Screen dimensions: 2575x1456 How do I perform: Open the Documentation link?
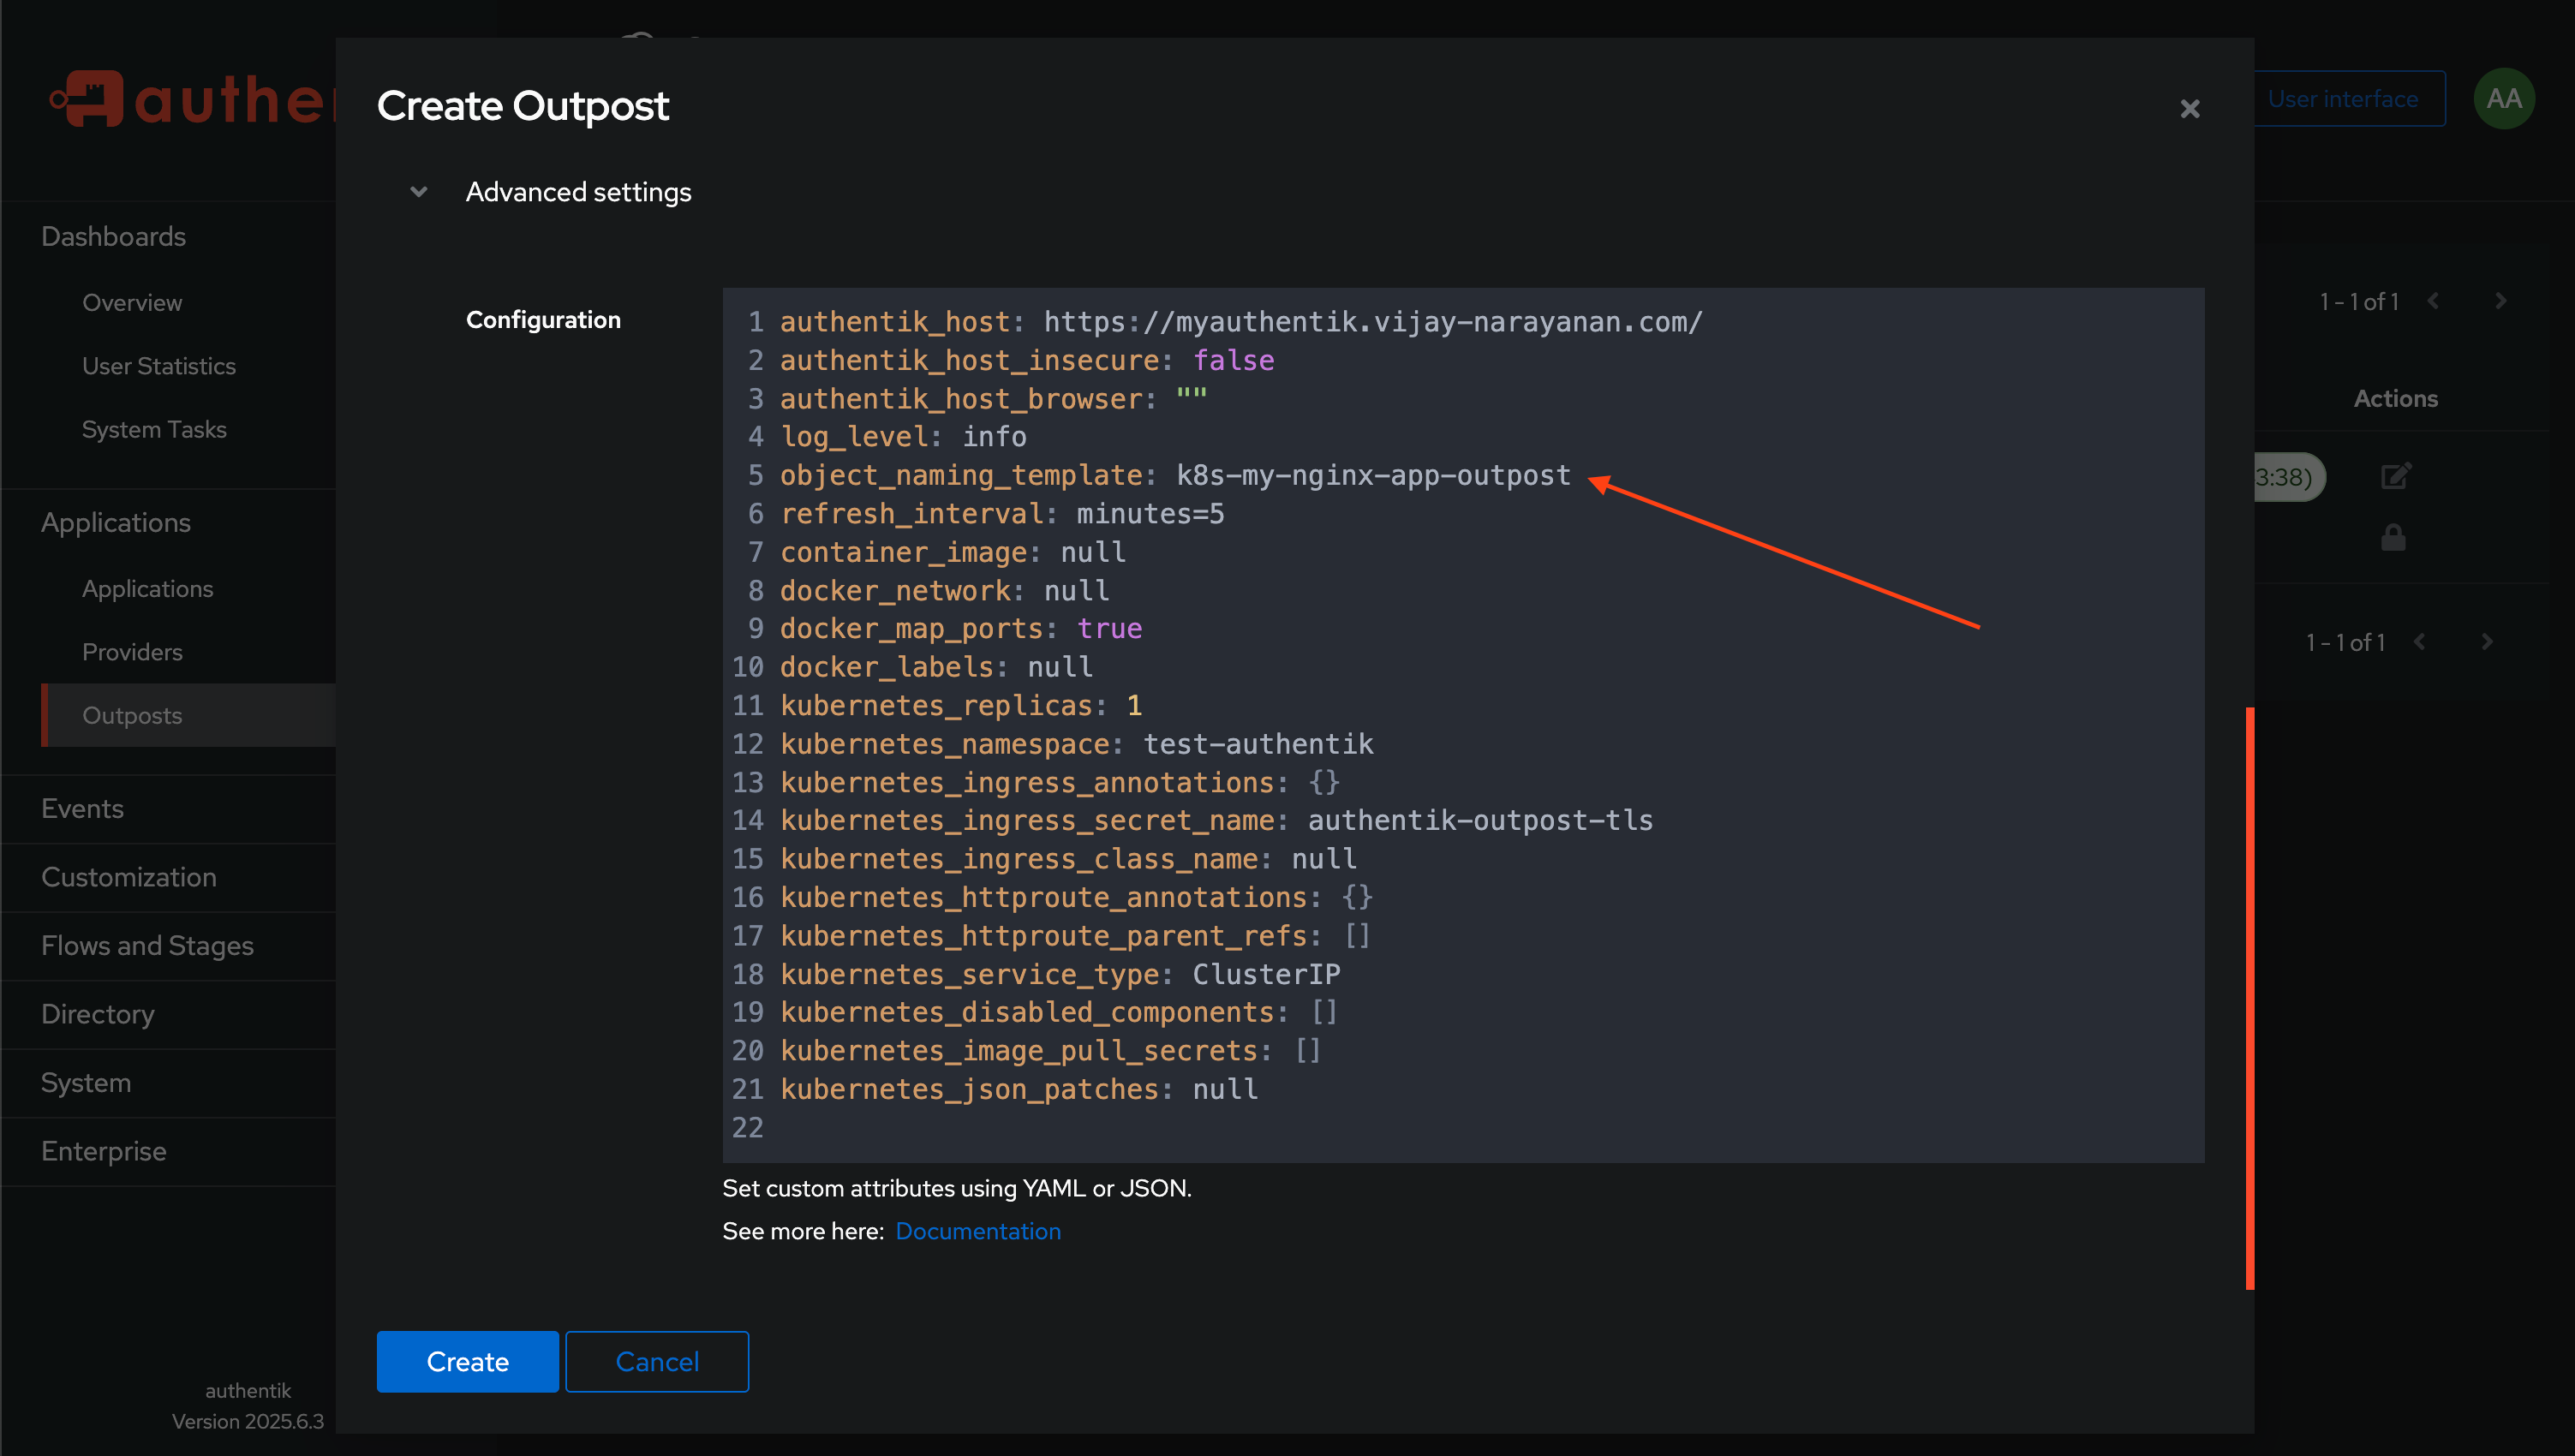977,1231
